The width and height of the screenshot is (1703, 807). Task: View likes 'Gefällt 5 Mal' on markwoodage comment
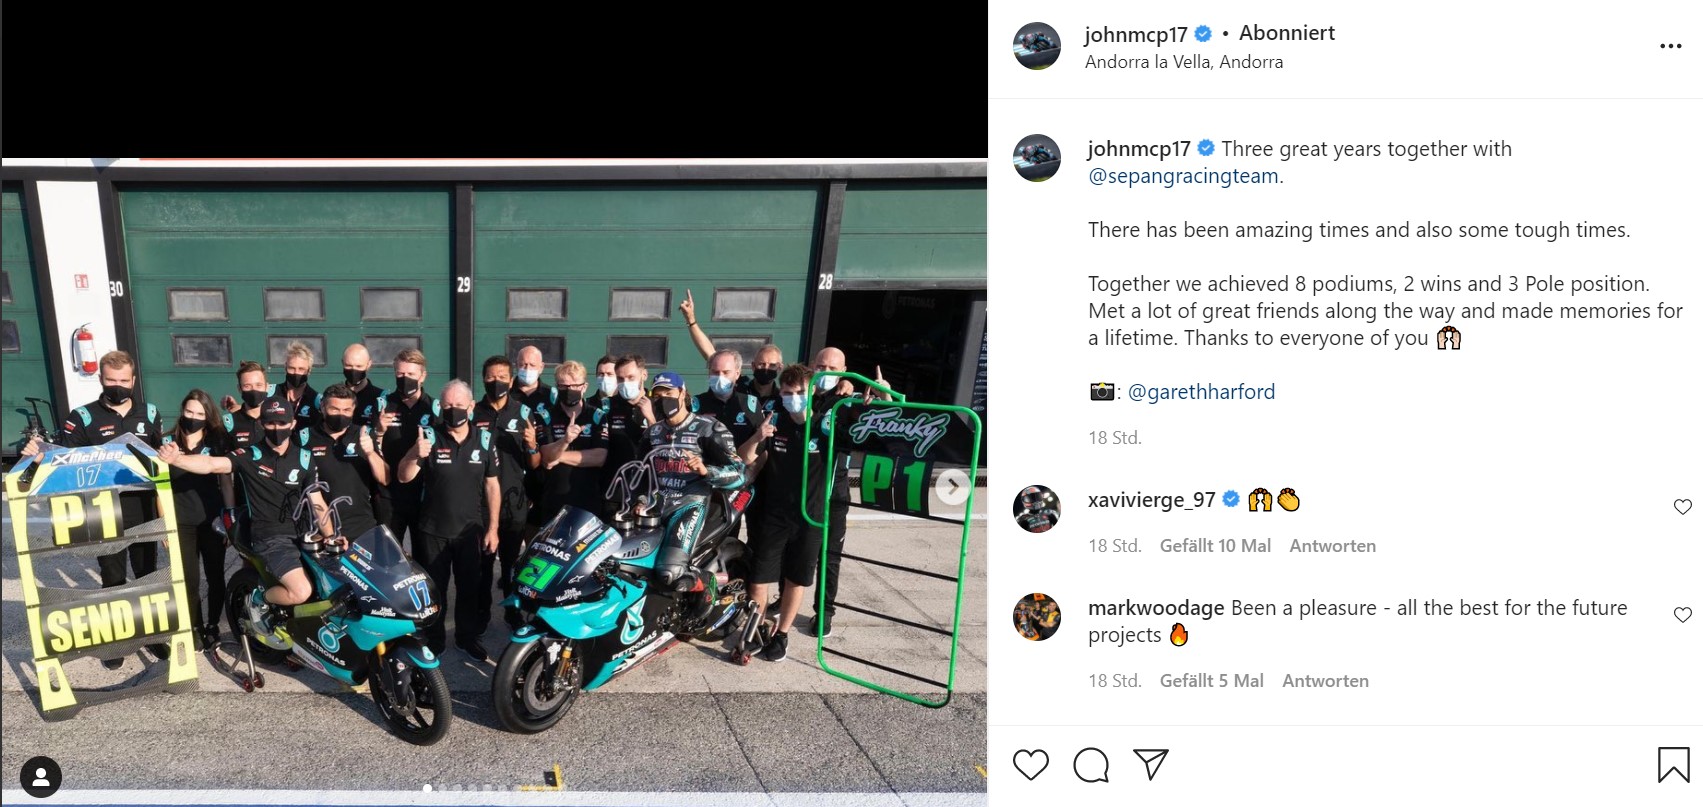coord(1211,681)
